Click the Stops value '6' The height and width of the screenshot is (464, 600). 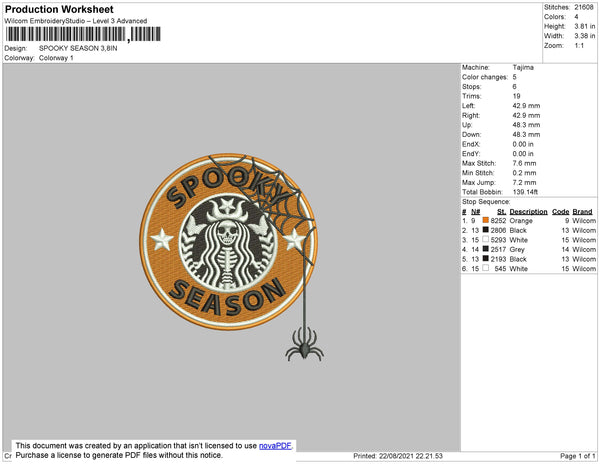click(515, 87)
